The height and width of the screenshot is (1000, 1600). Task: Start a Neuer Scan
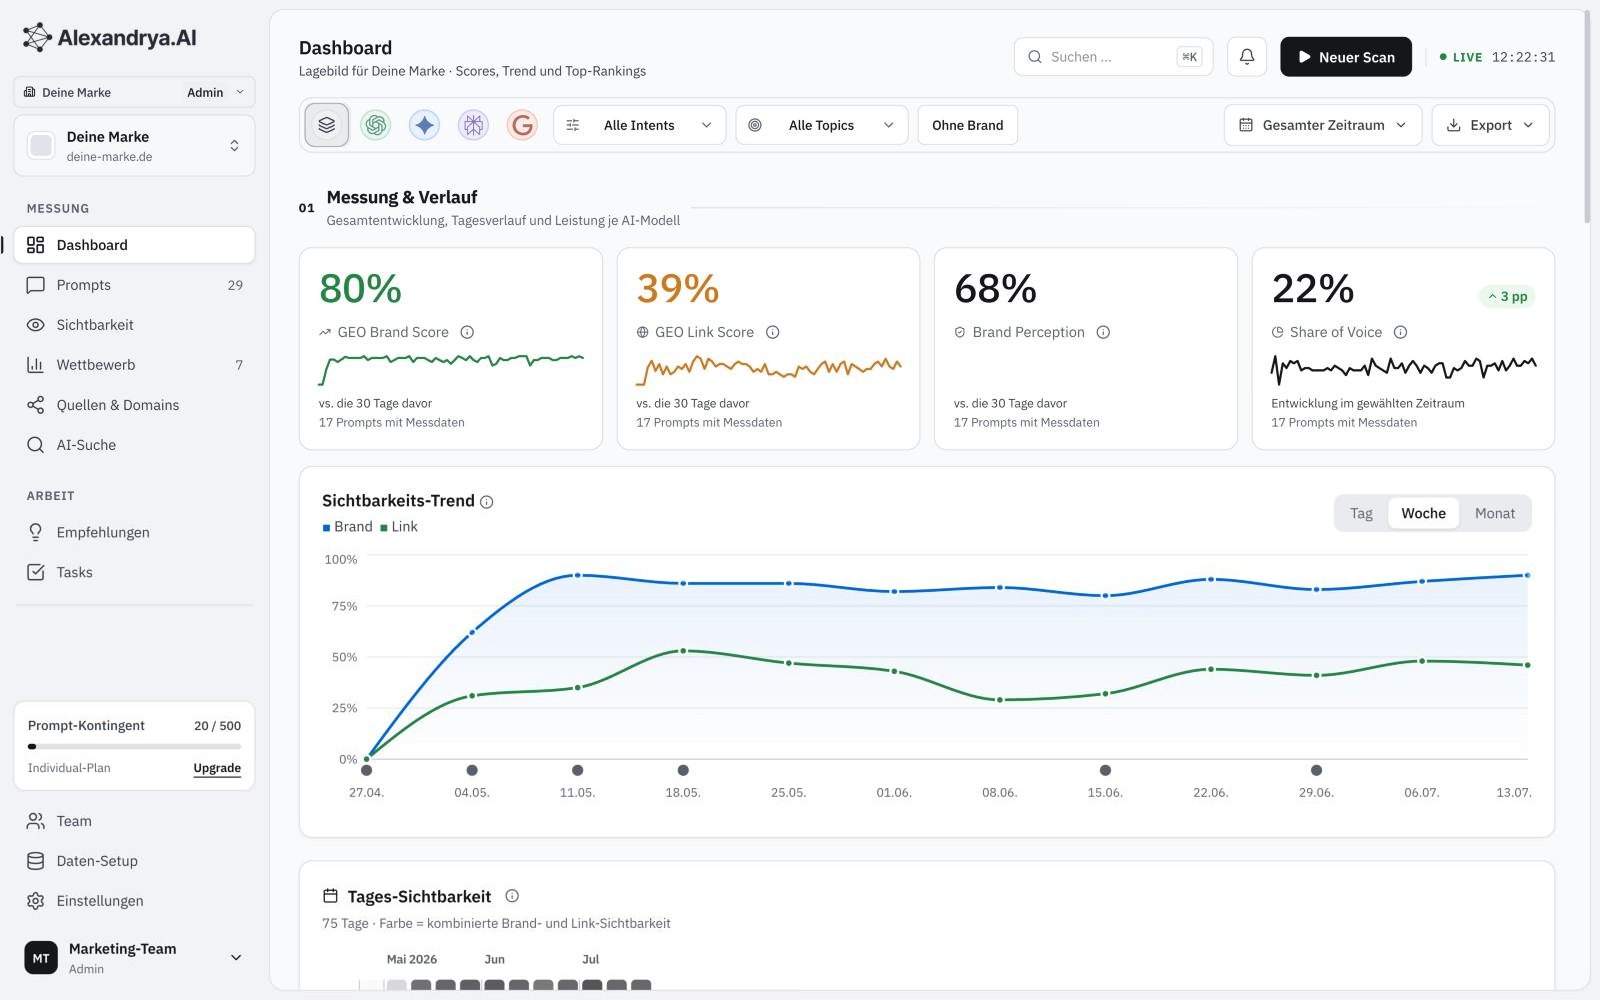(1346, 57)
